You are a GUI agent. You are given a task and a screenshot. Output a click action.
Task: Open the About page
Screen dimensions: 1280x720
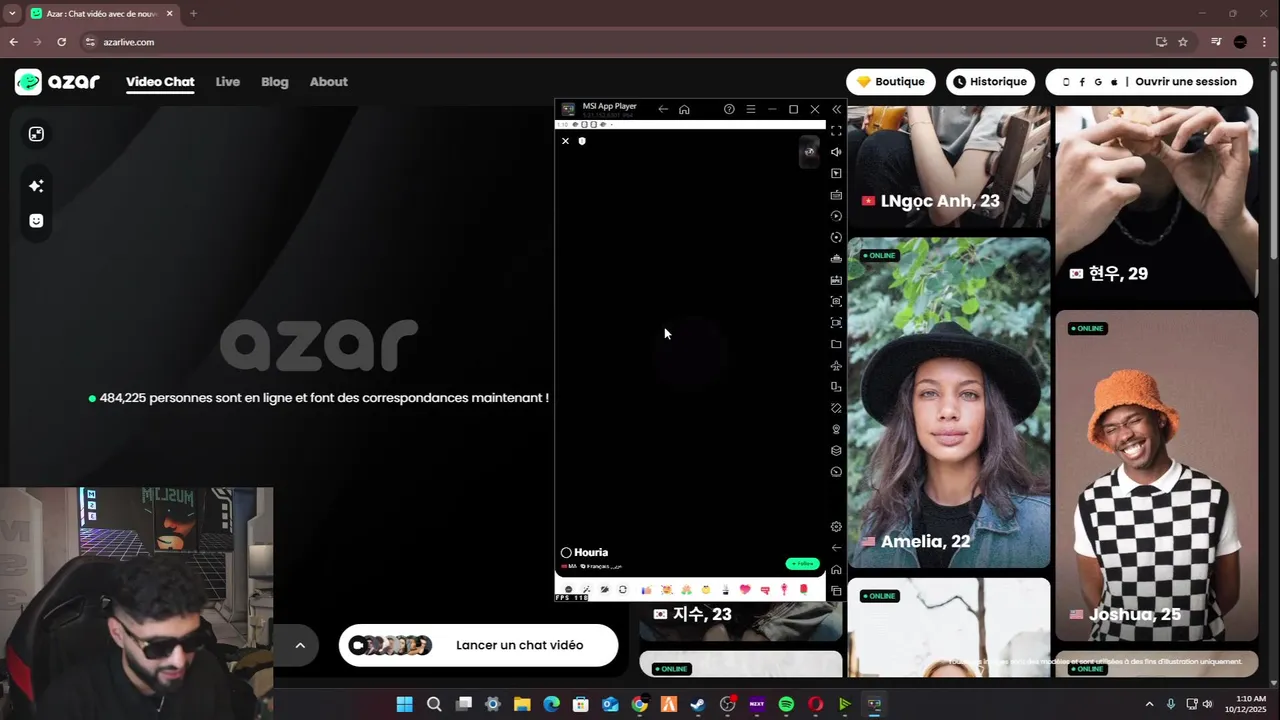click(329, 82)
